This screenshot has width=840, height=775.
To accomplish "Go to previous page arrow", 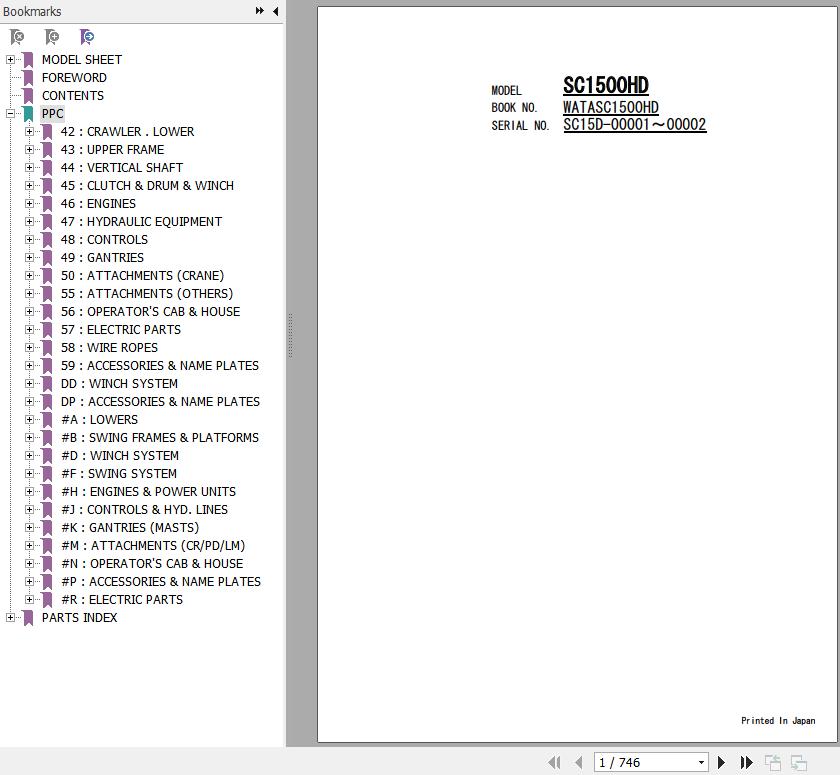I will (579, 762).
